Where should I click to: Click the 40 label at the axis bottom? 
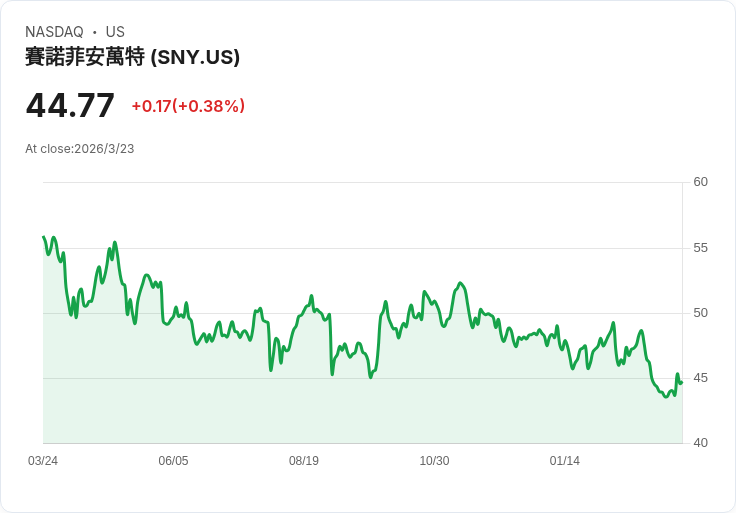point(700,443)
